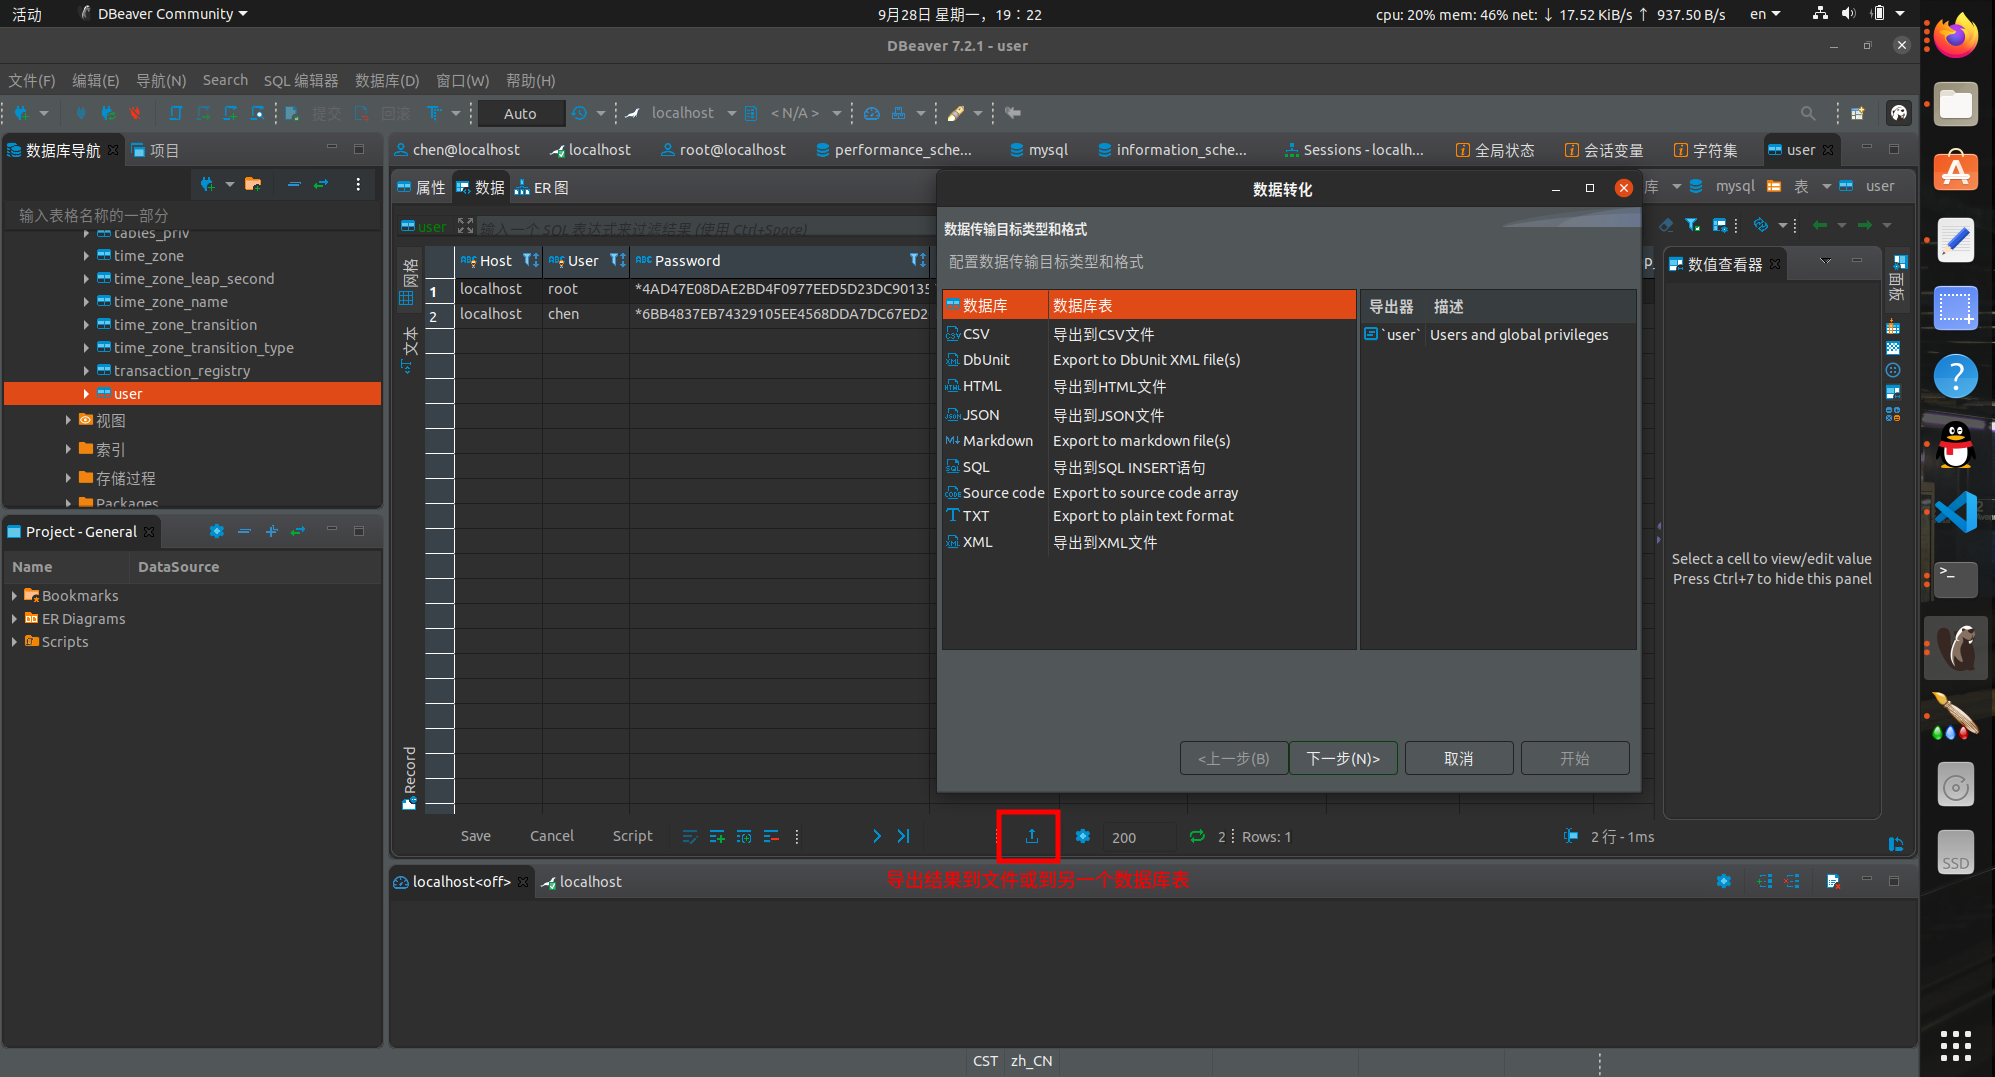The width and height of the screenshot is (1995, 1077).
Task: Toggle Project panel configure gear icon
Action: coord(216,531)
